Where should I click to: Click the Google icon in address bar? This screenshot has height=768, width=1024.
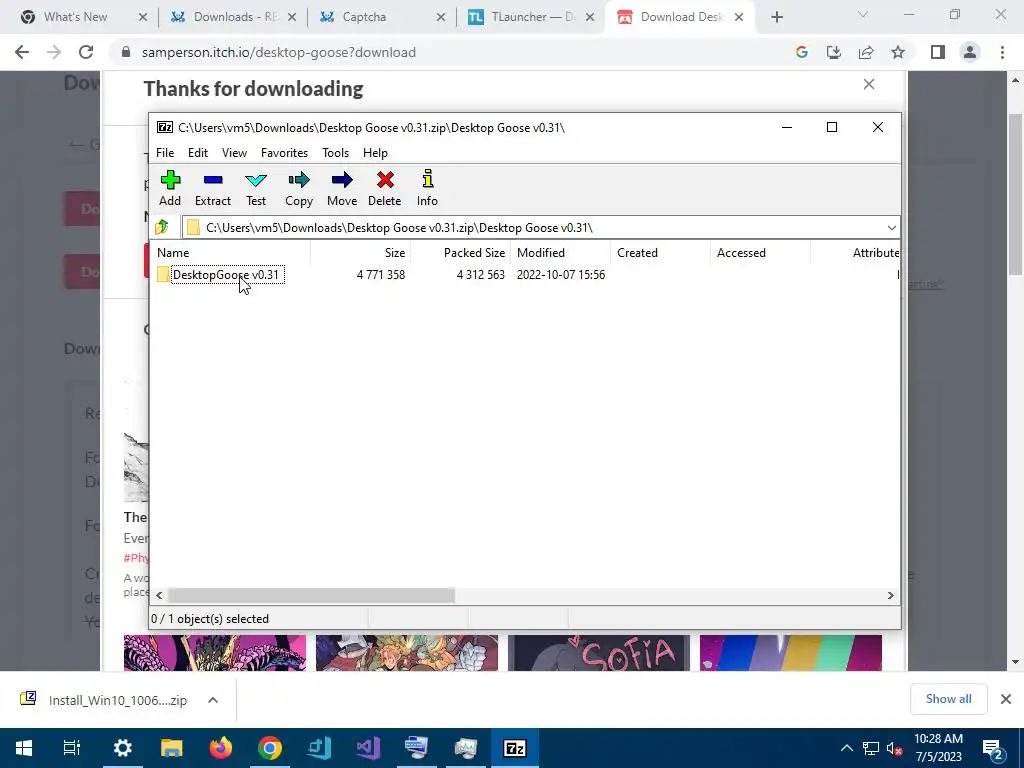pyautogui.click(x=801, y=52)
